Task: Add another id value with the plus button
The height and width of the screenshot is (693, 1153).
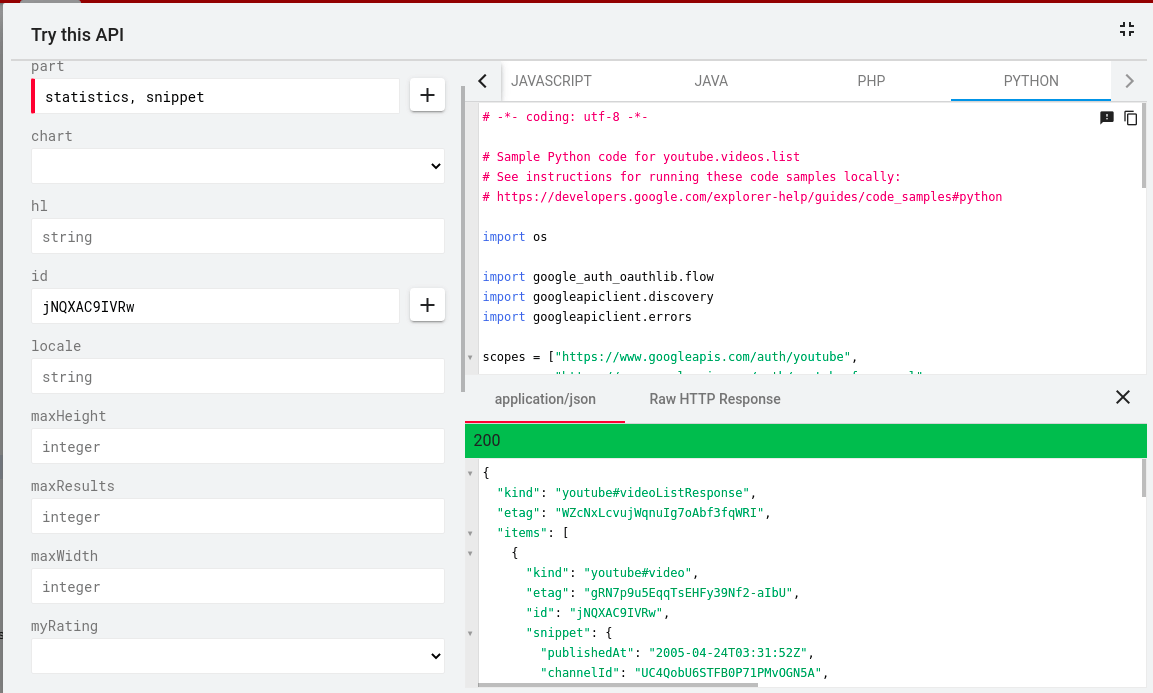Action: click(x=427, y=305)
